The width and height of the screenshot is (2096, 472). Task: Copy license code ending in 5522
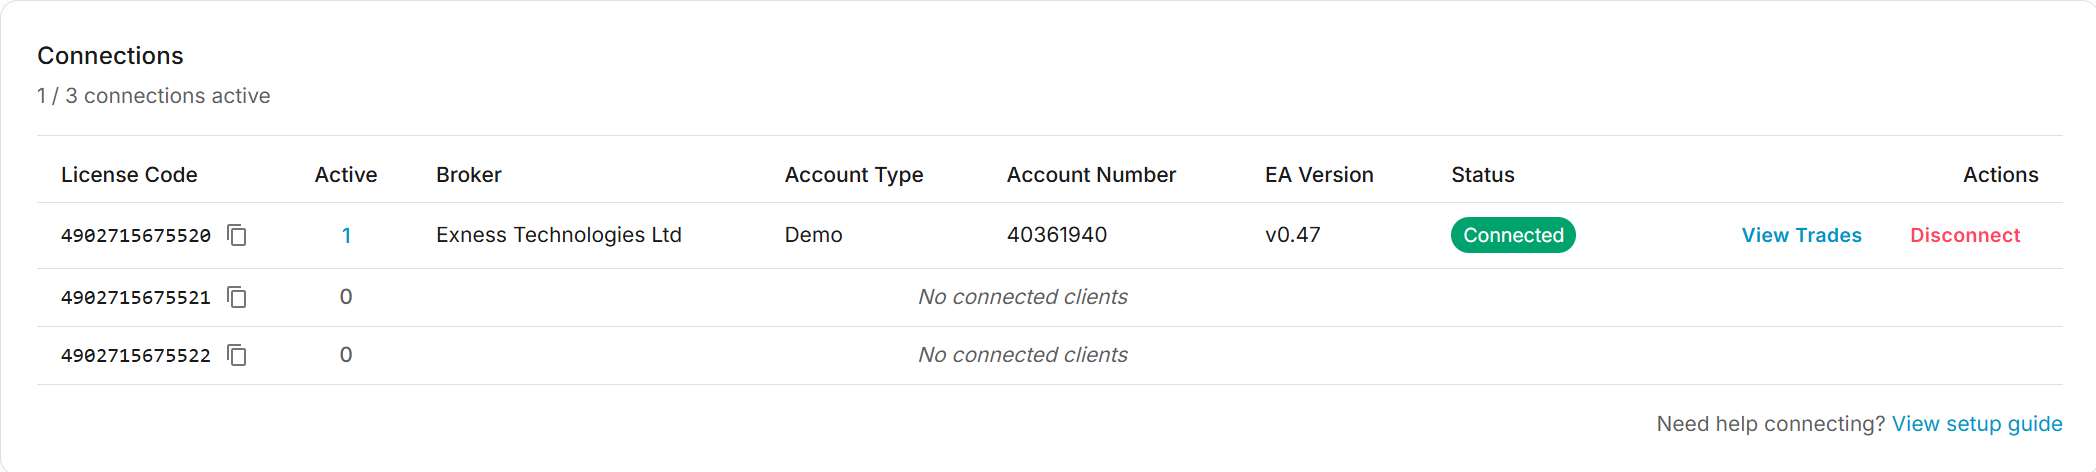coord(237,355)
